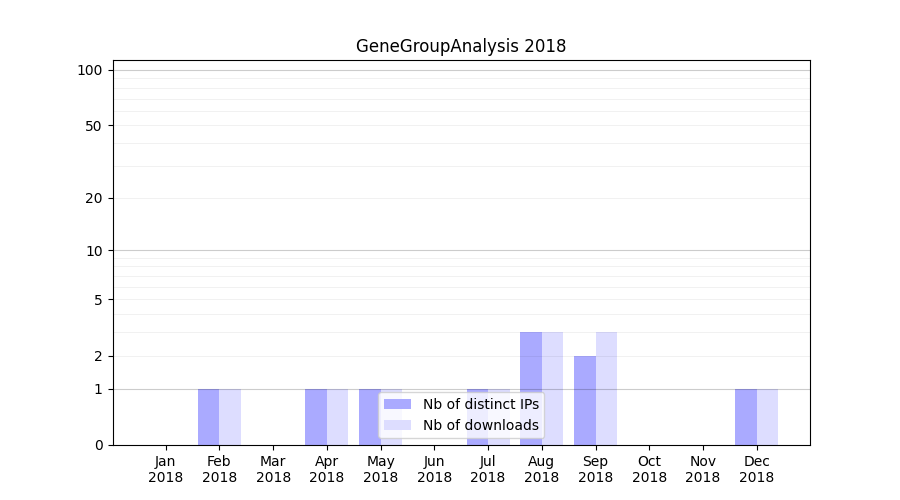
Task: Select the Nb of distinct IPs legend swatch
Action: point(397,404)
